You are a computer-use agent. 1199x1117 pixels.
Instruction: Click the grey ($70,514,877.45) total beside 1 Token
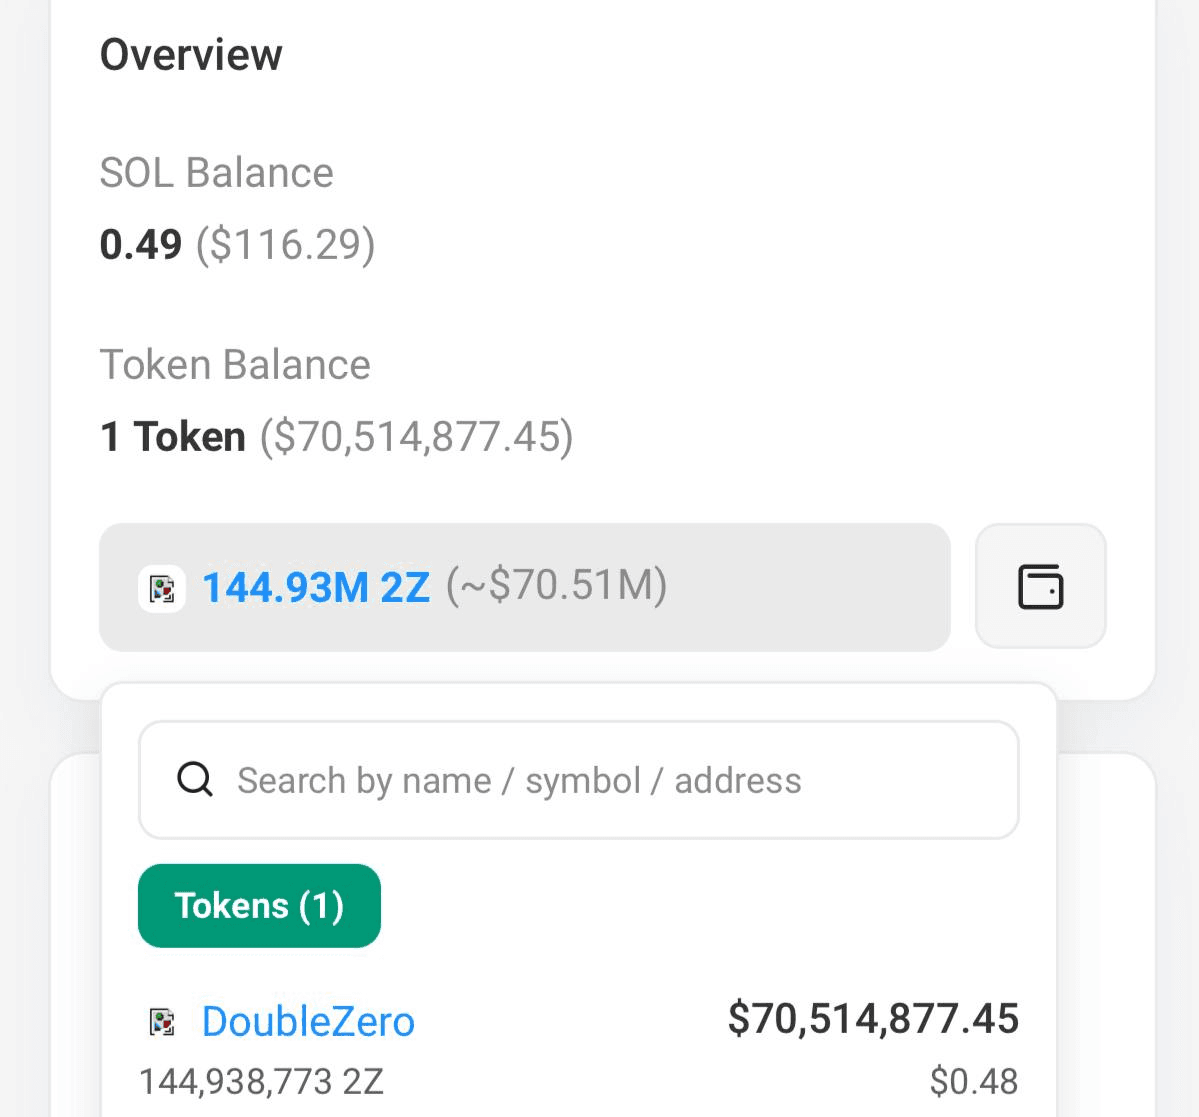point(416,437)
